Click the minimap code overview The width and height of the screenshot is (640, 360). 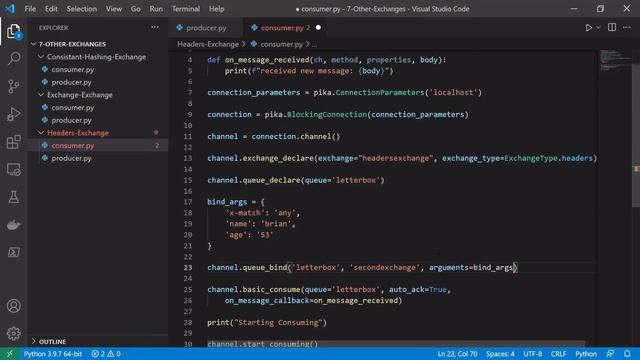(615, 60)
